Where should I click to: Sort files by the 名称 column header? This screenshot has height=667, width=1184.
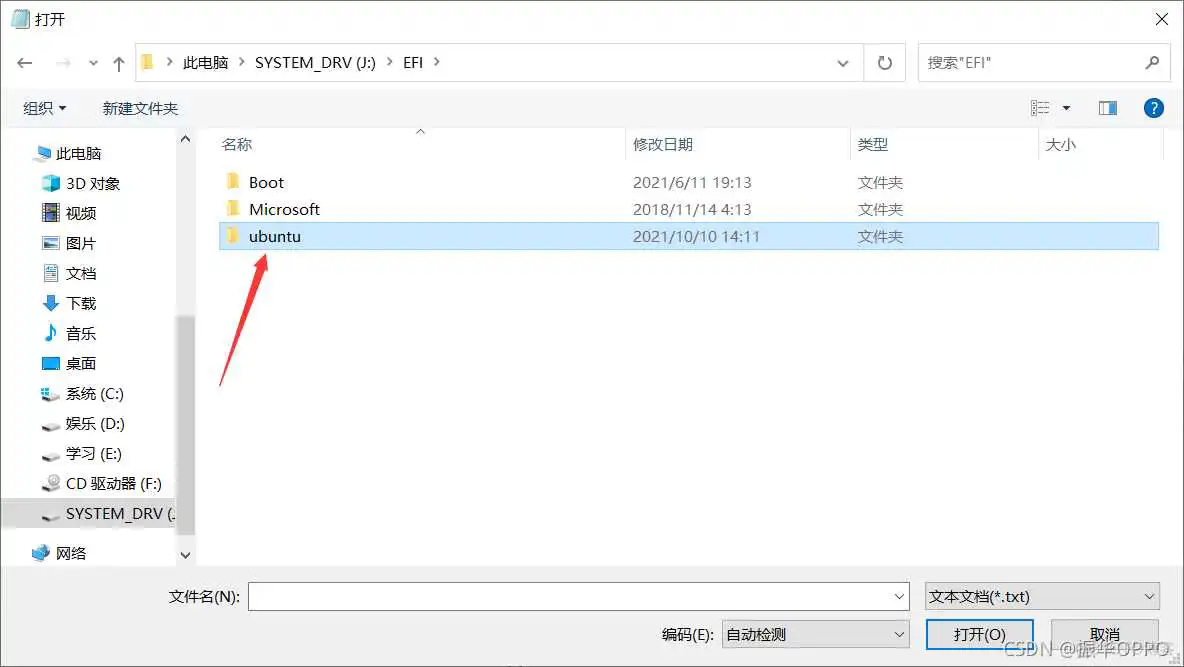[236, 144]
